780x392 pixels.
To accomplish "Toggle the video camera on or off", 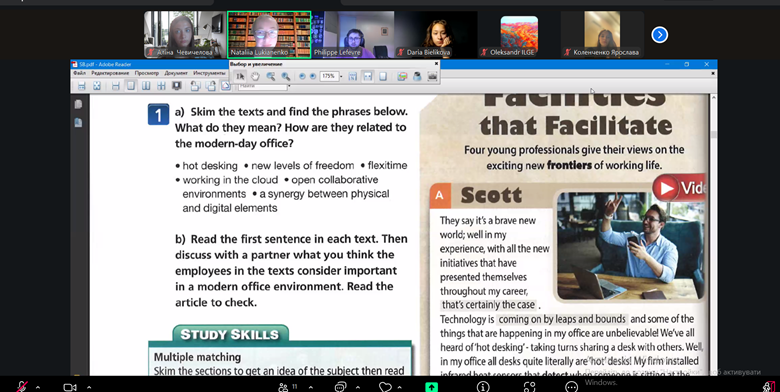I will 70,387.
